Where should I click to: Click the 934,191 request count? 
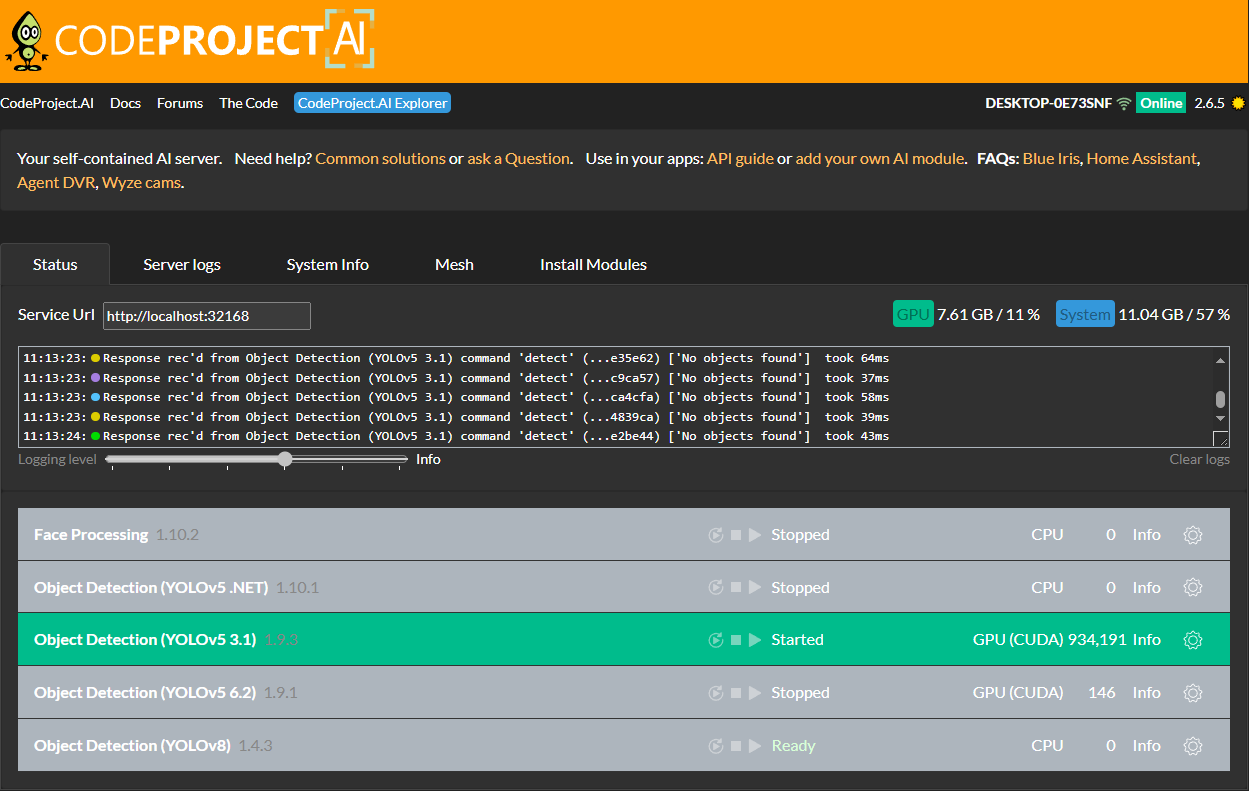point(1097,640)
